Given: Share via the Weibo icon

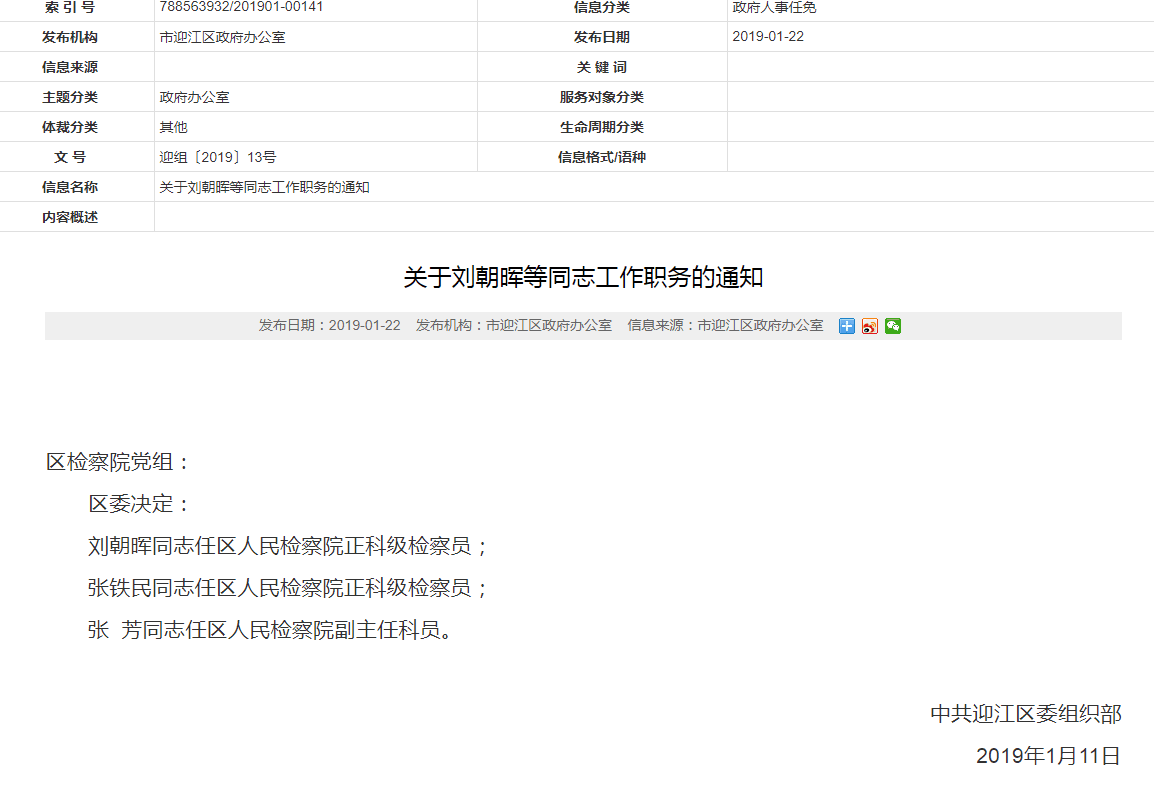Looking at the screenshot, I should tap(870, 326).
